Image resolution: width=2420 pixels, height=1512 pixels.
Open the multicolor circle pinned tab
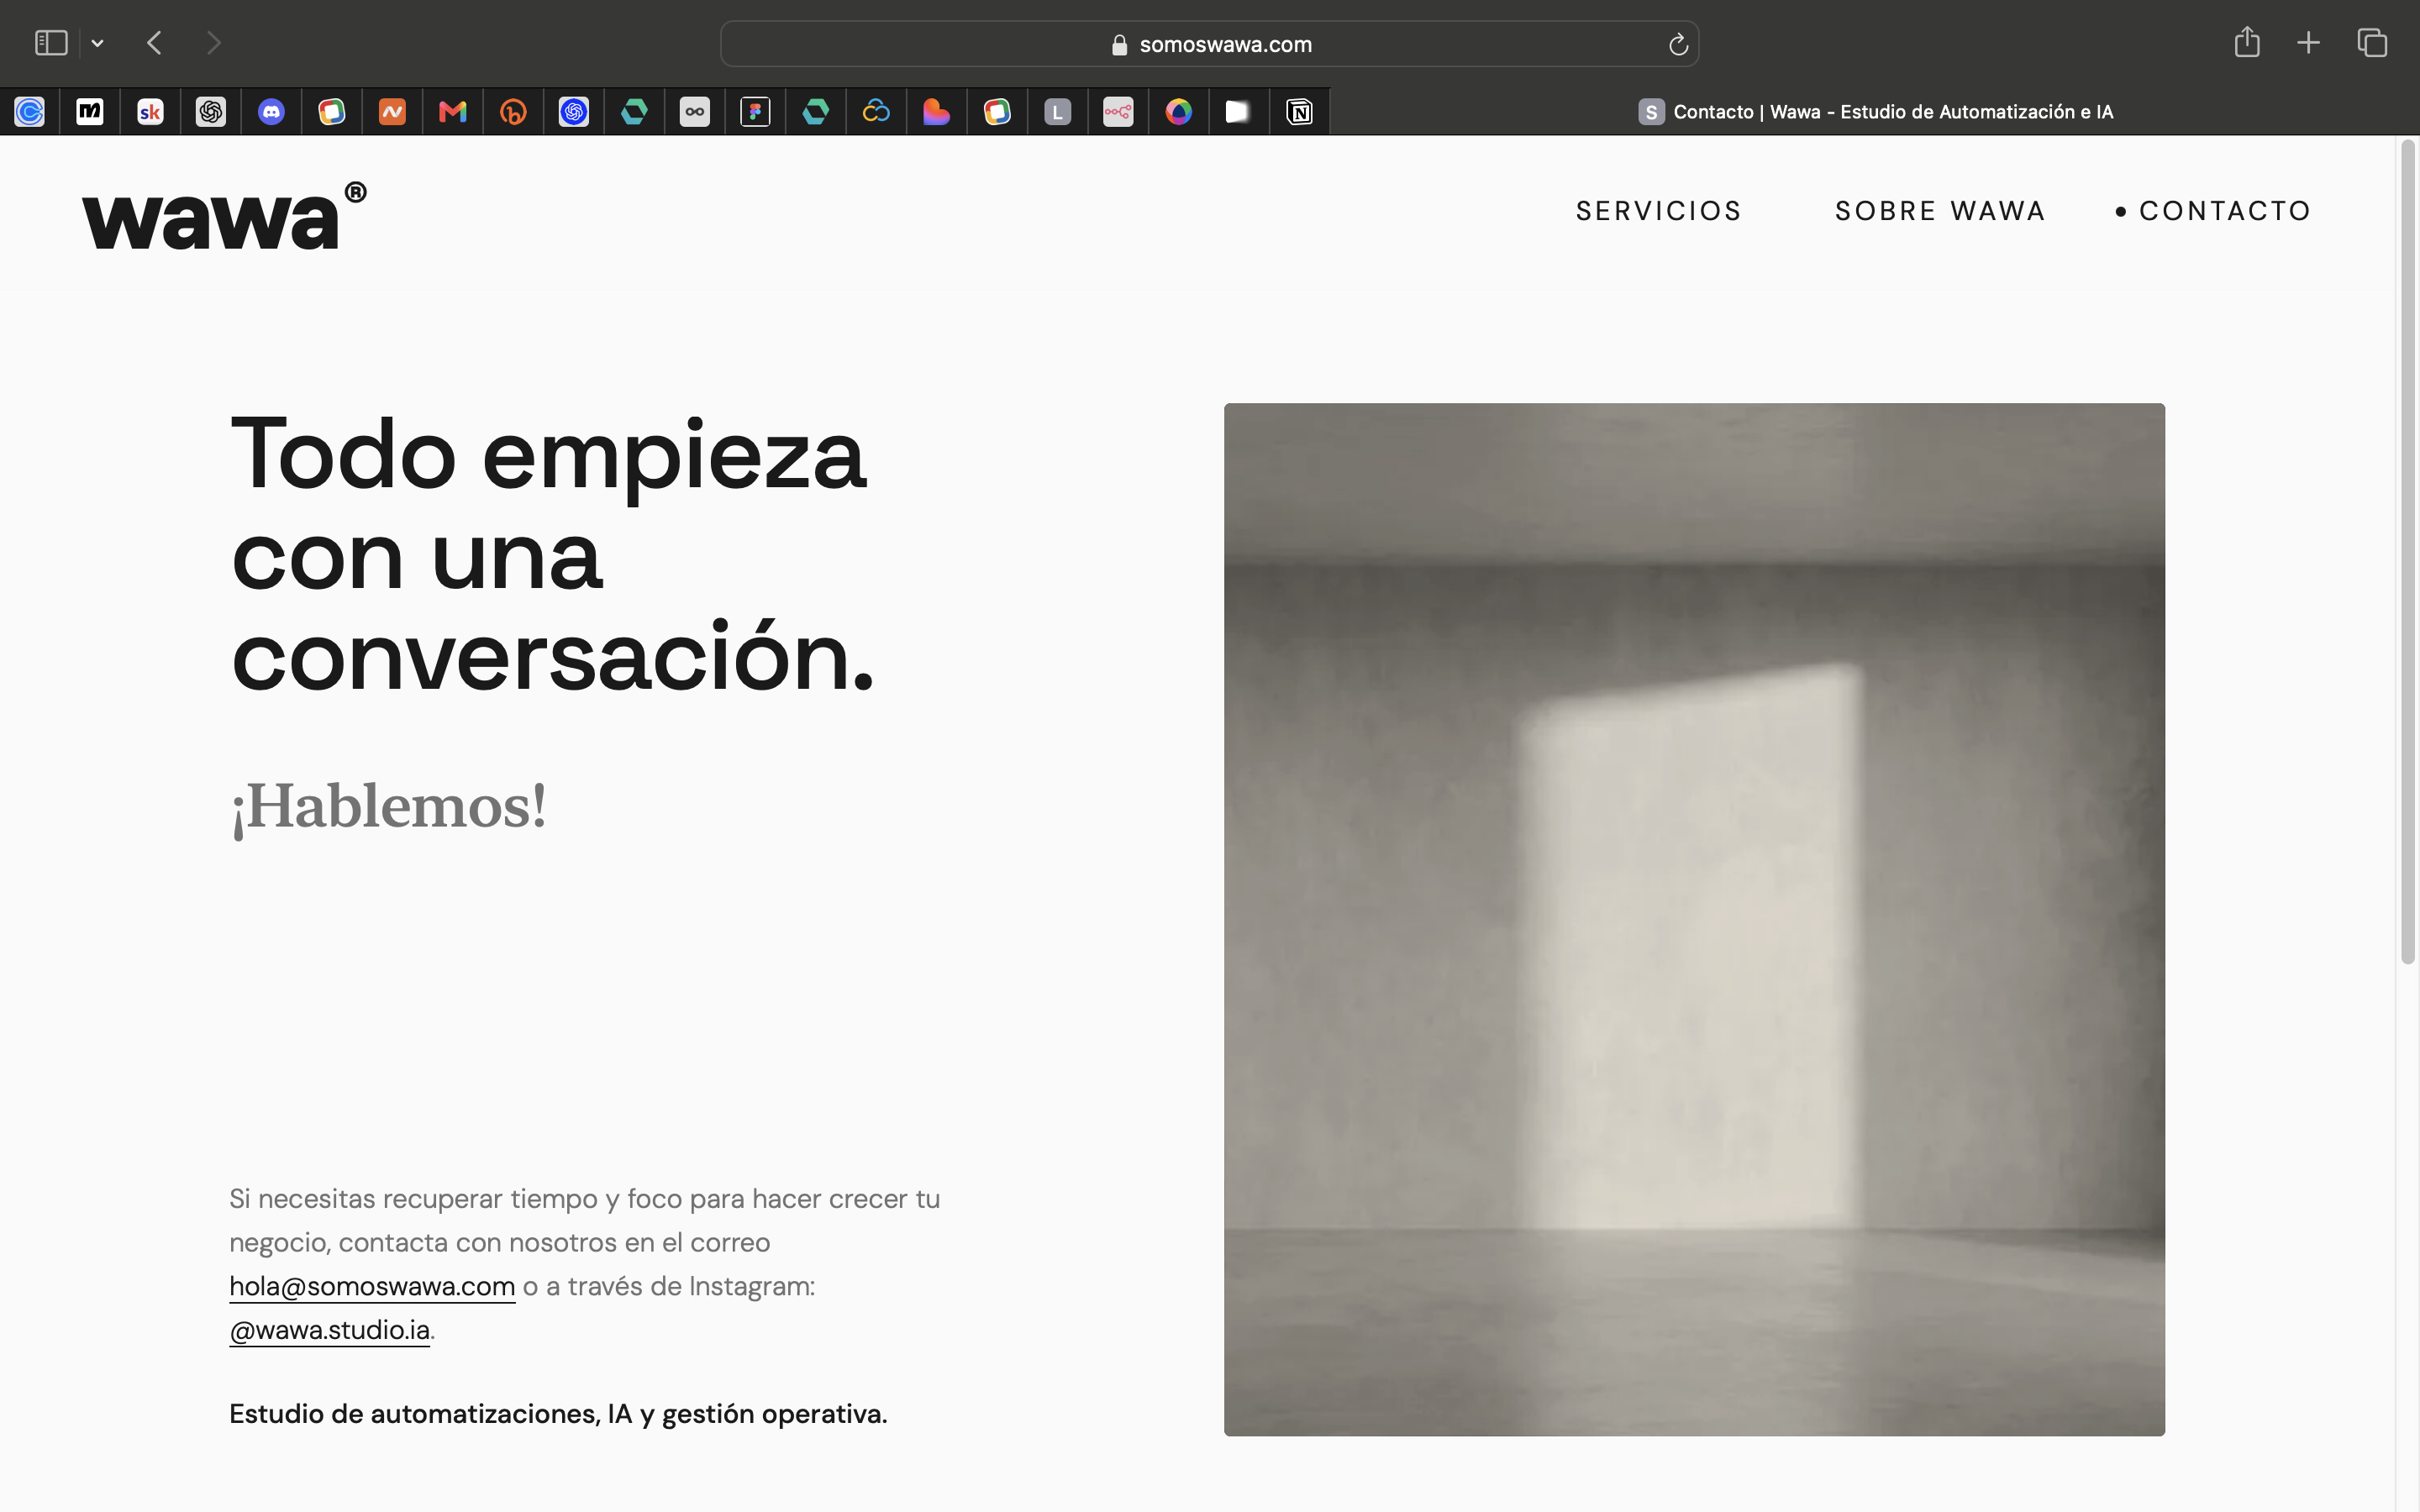click(1179, 111)
